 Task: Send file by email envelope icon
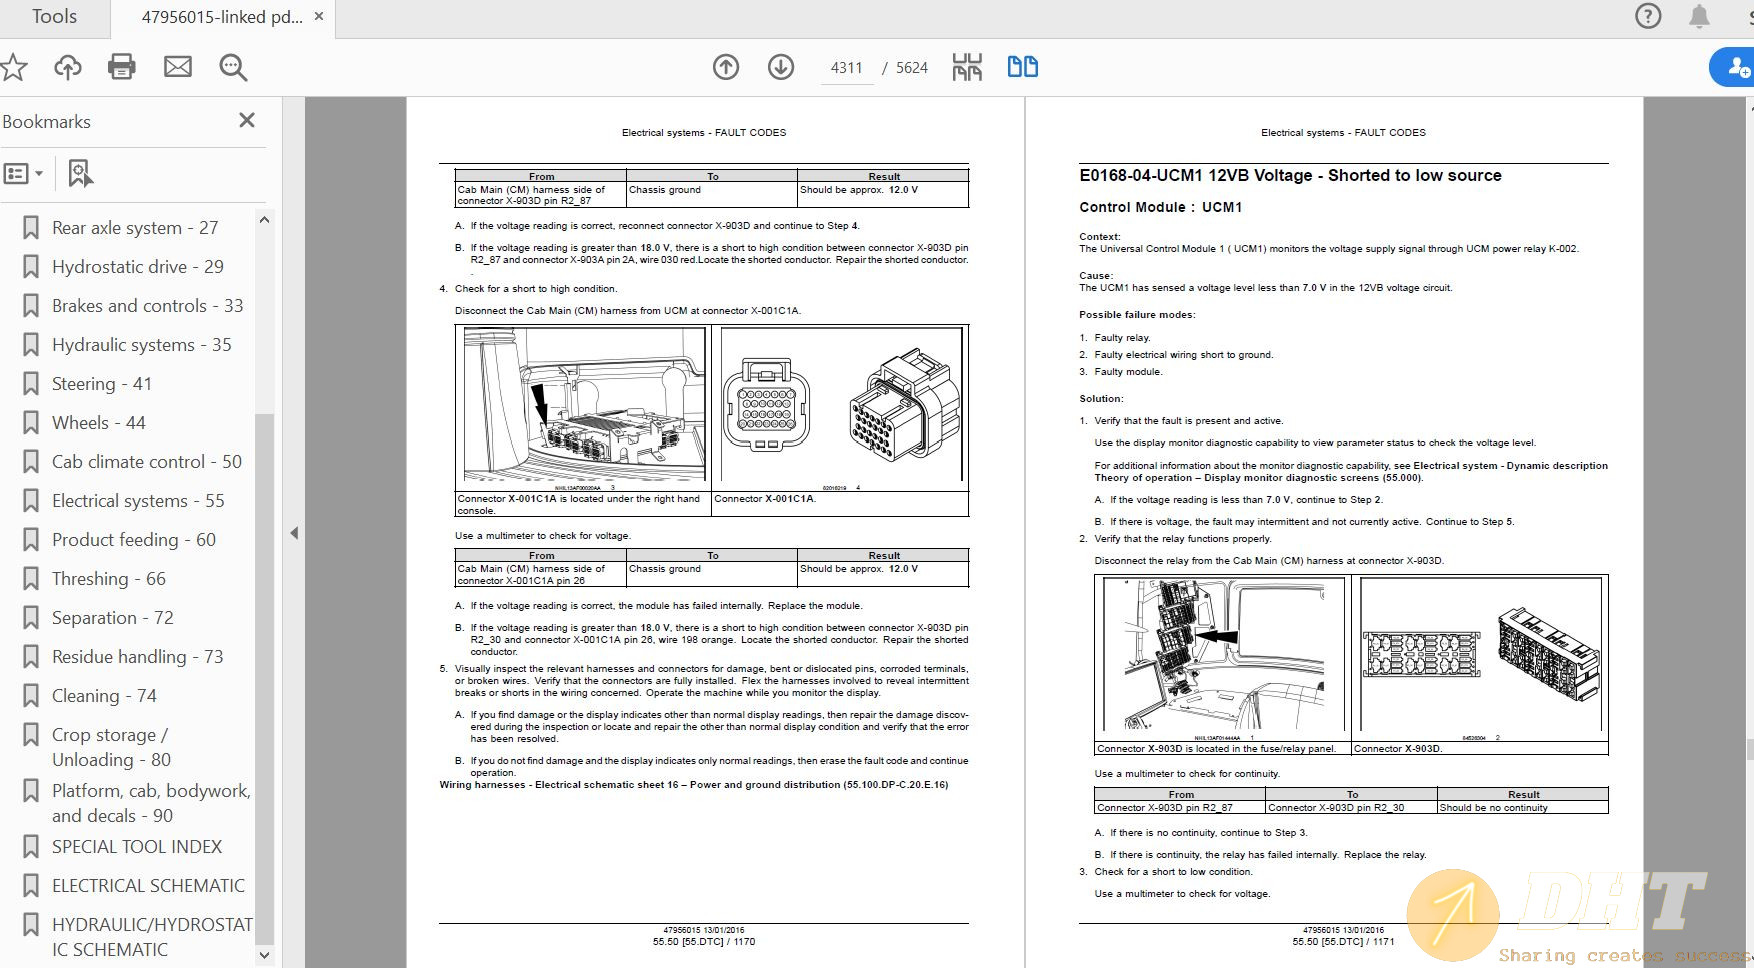tap(178, 67)
